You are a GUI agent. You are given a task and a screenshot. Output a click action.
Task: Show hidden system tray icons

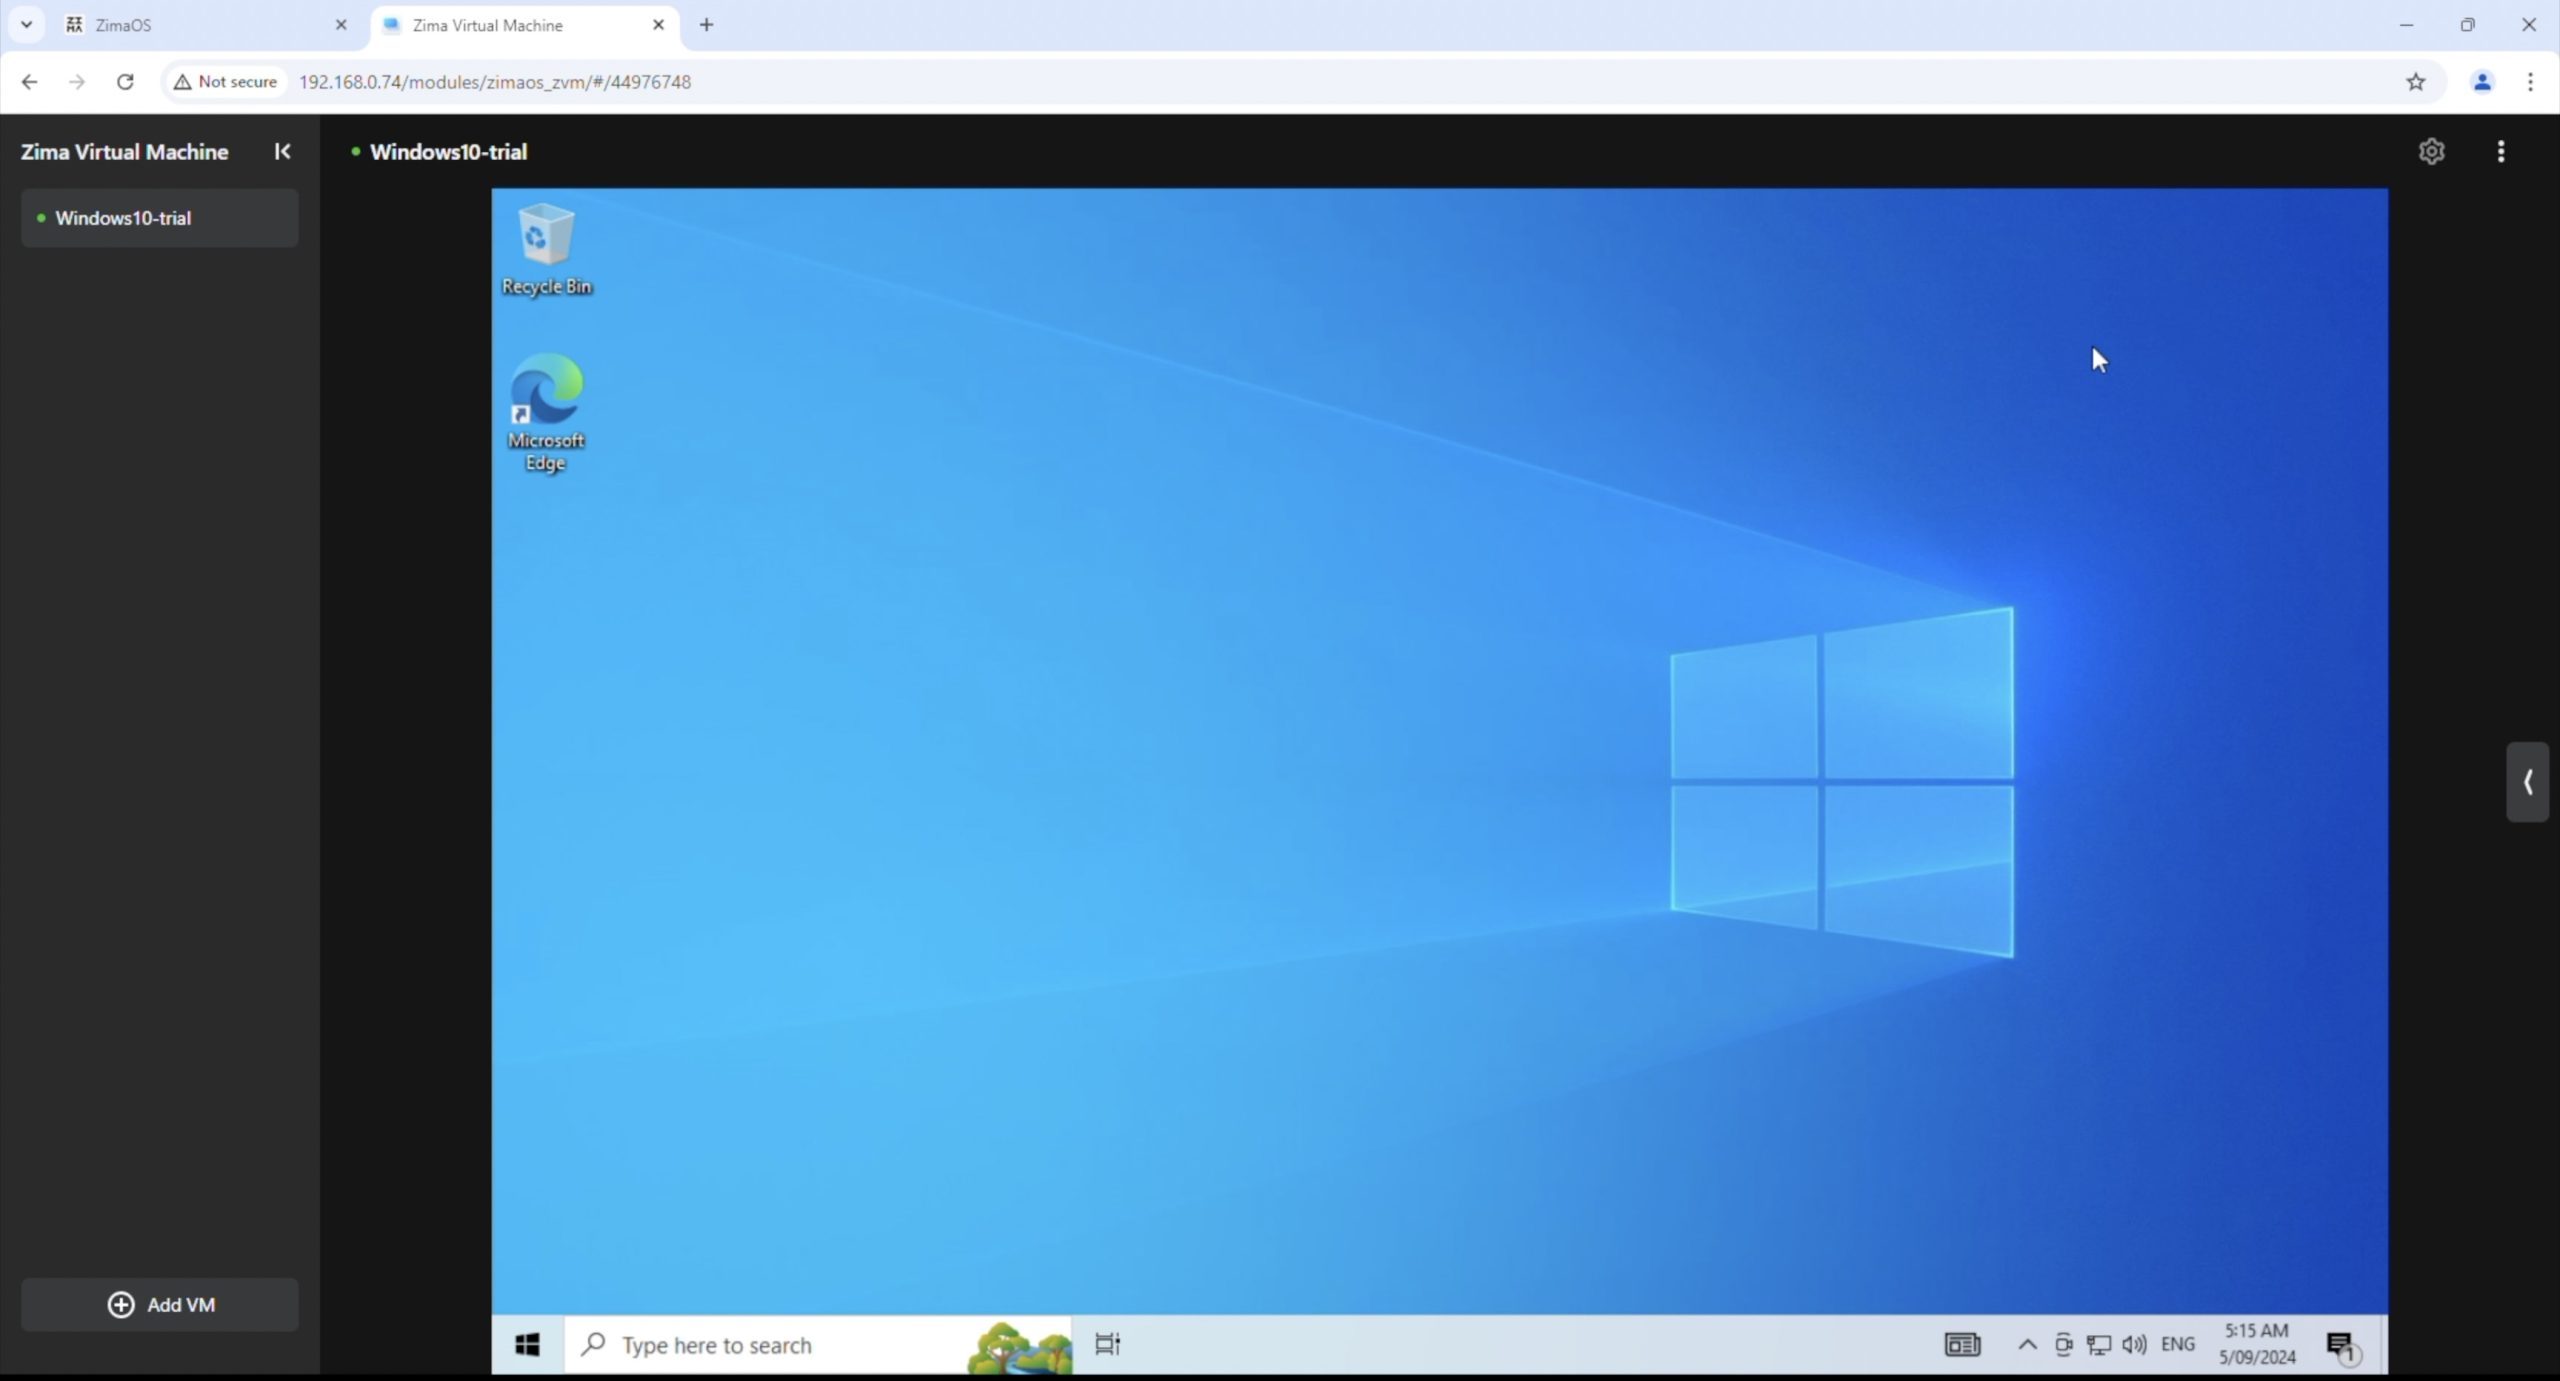click(2027, 1345)
